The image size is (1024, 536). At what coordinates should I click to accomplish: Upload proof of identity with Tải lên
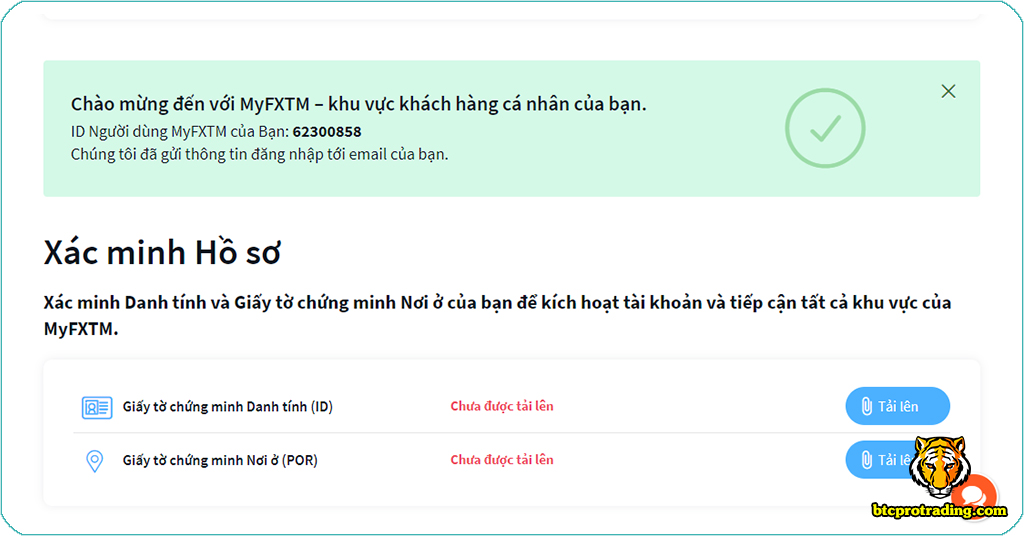click(897, 406)
